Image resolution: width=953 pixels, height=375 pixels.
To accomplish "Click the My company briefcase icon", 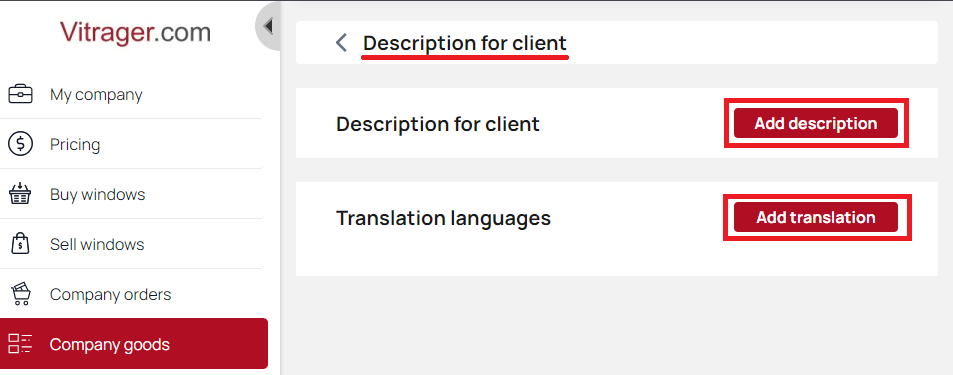I will (21, 94).
